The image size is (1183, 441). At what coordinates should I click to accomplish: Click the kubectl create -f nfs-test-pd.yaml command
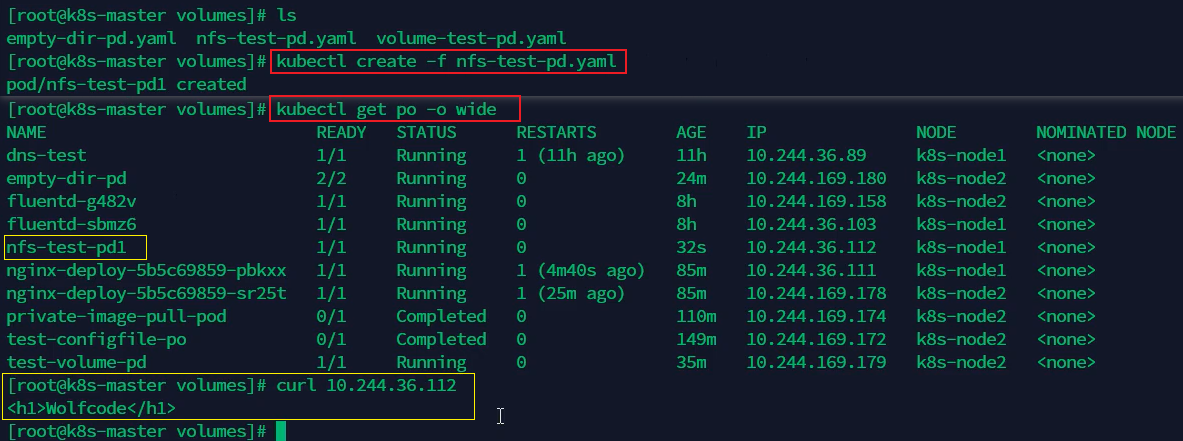(x=447, y=62)
